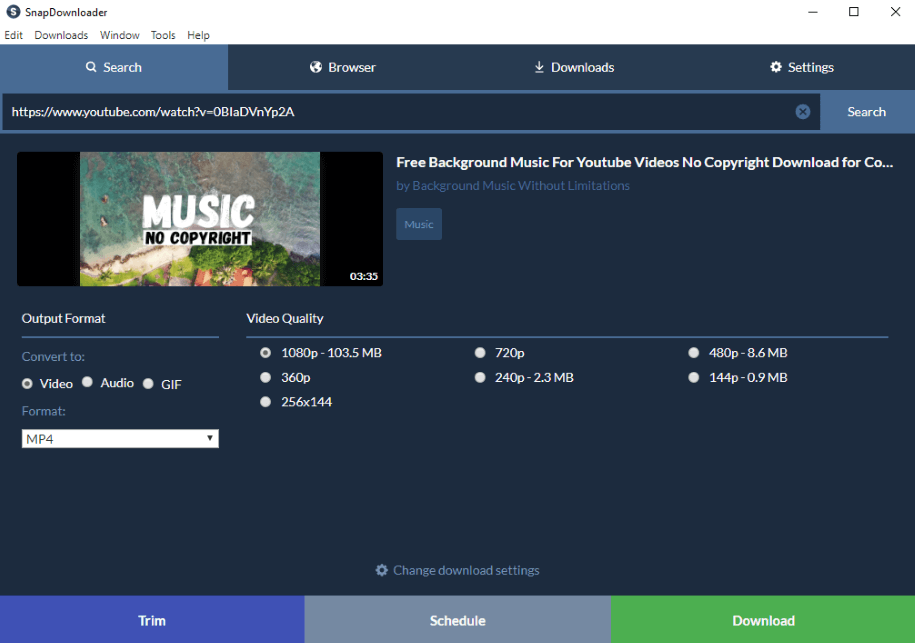Click the Convert to: label

[x=53, y=357]
